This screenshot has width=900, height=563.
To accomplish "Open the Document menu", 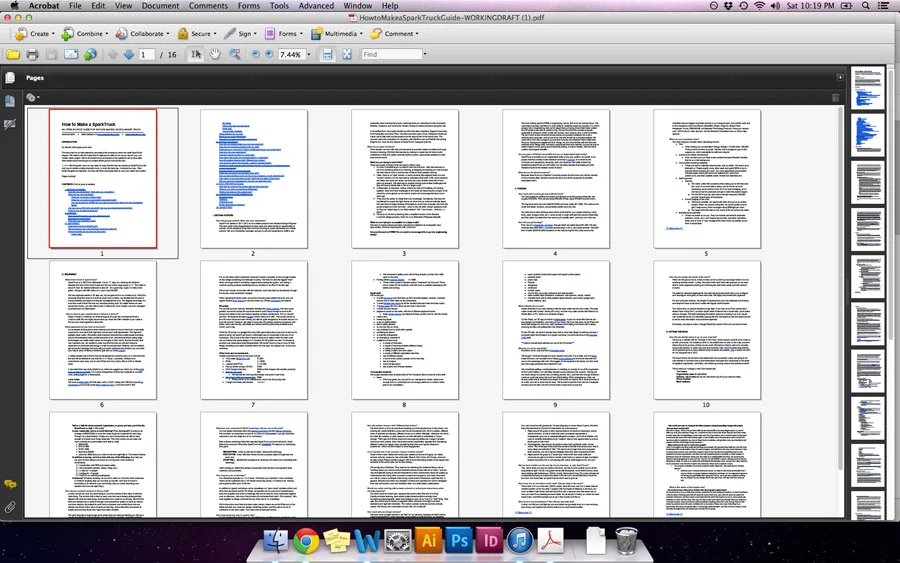I will click(x=160, y=6).
